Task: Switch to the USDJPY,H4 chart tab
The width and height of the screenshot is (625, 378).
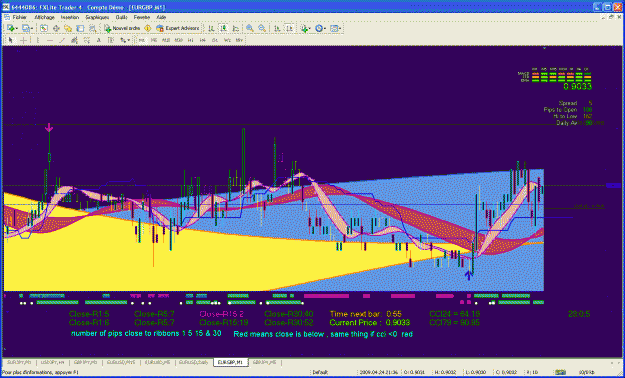Action: coord(52,362)
